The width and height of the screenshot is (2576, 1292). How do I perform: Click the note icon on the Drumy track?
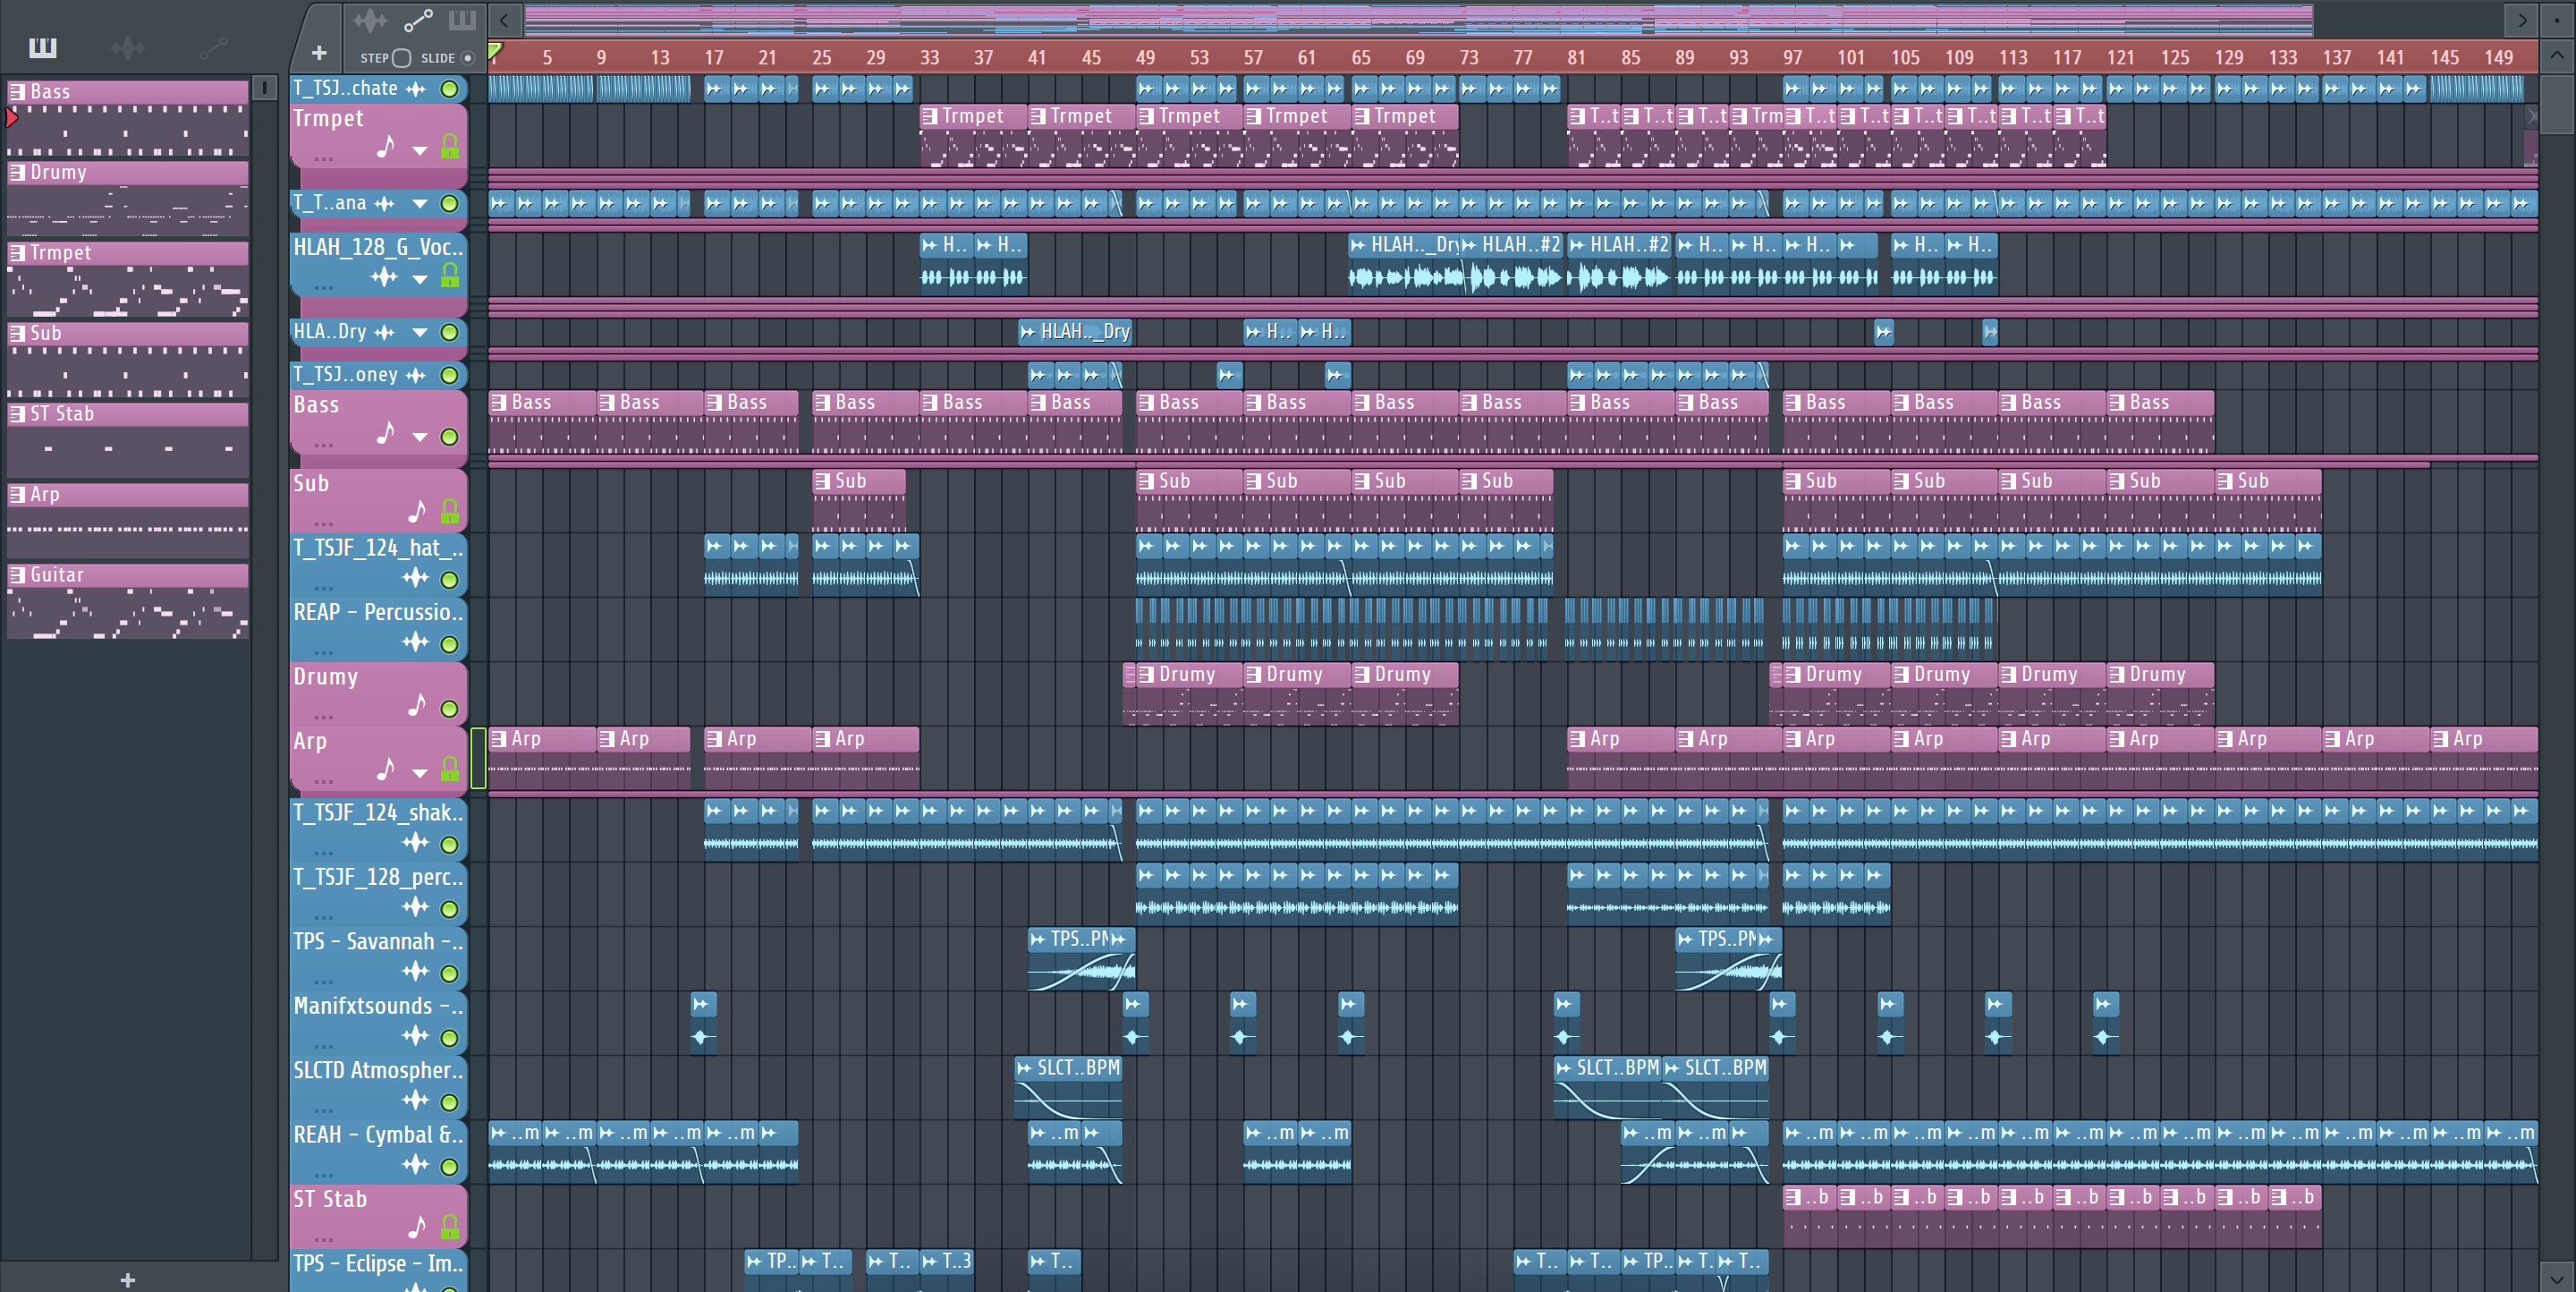(417, 706)
